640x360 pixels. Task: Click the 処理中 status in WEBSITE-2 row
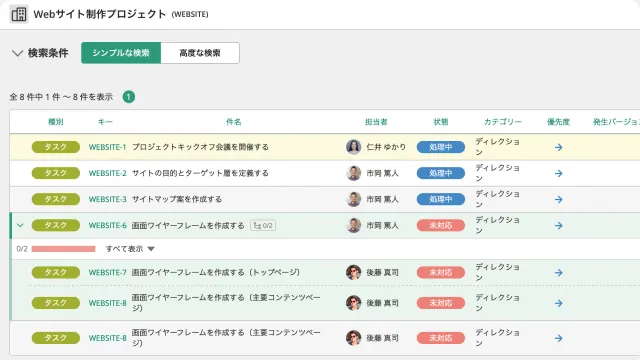[x=441, y=173]
